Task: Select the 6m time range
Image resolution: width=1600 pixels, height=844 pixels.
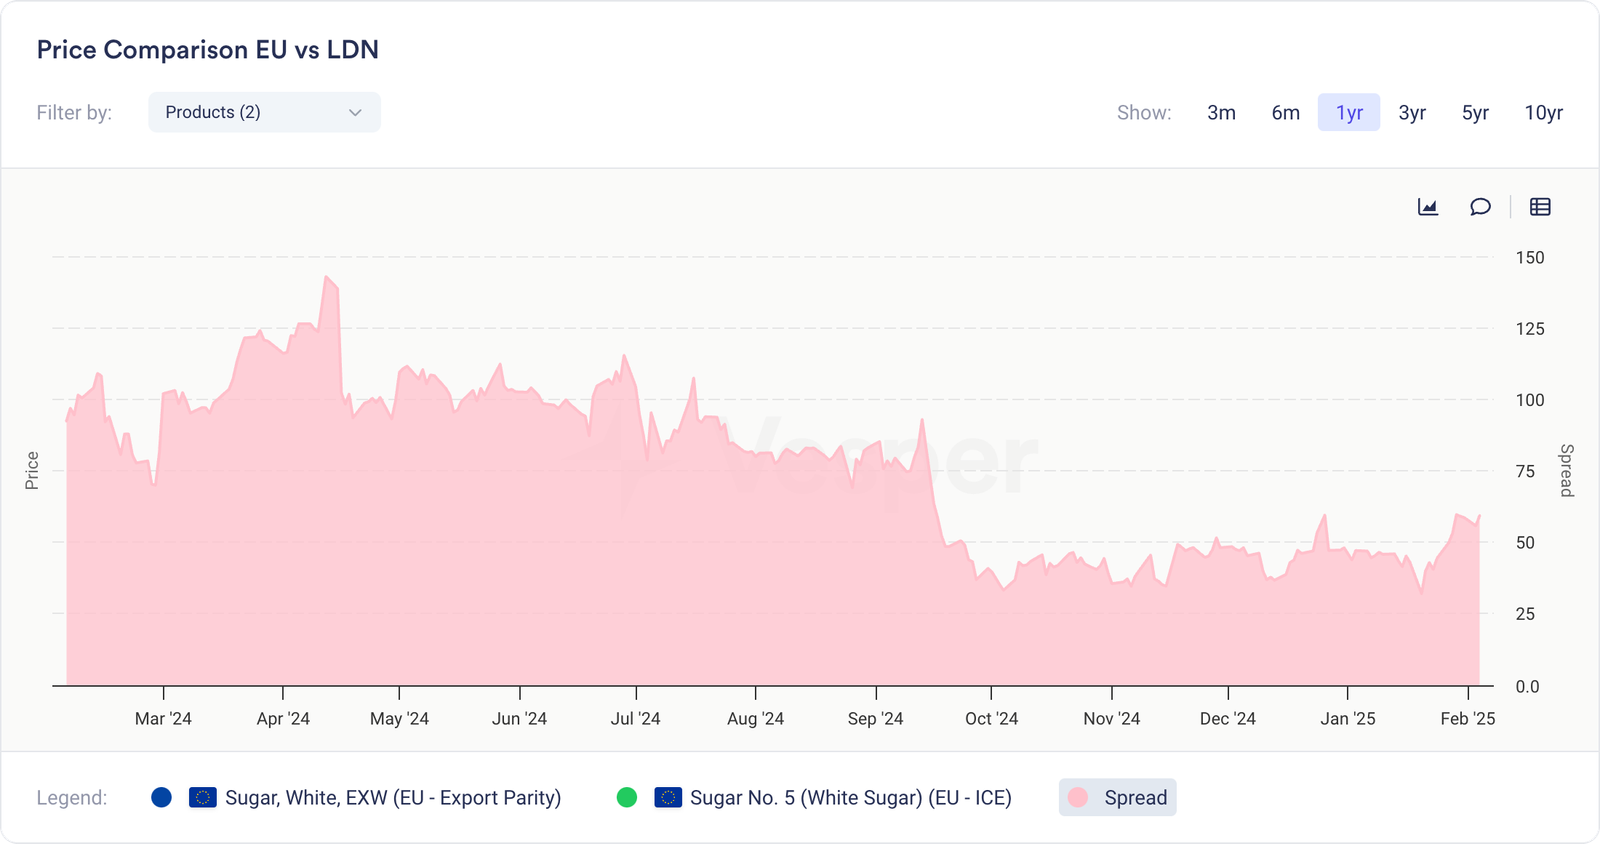Action: (1285, 113)
